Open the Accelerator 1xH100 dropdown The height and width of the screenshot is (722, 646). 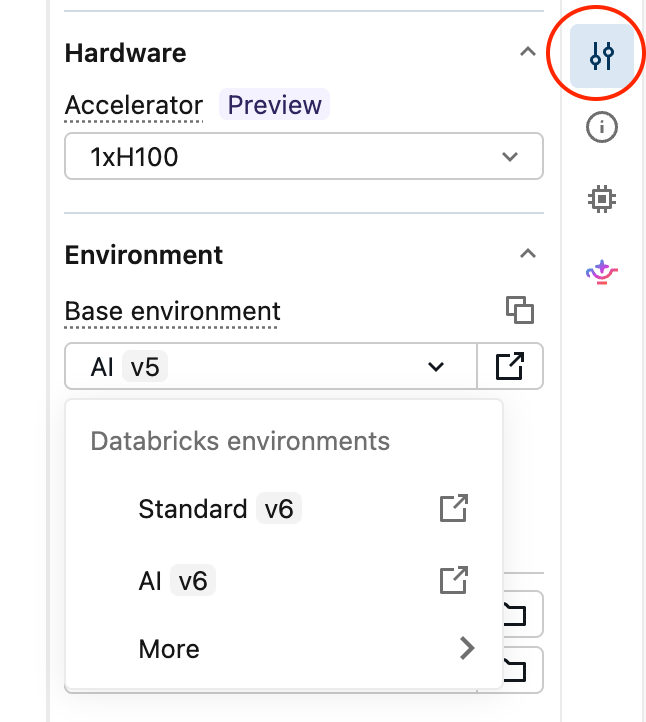304,156
